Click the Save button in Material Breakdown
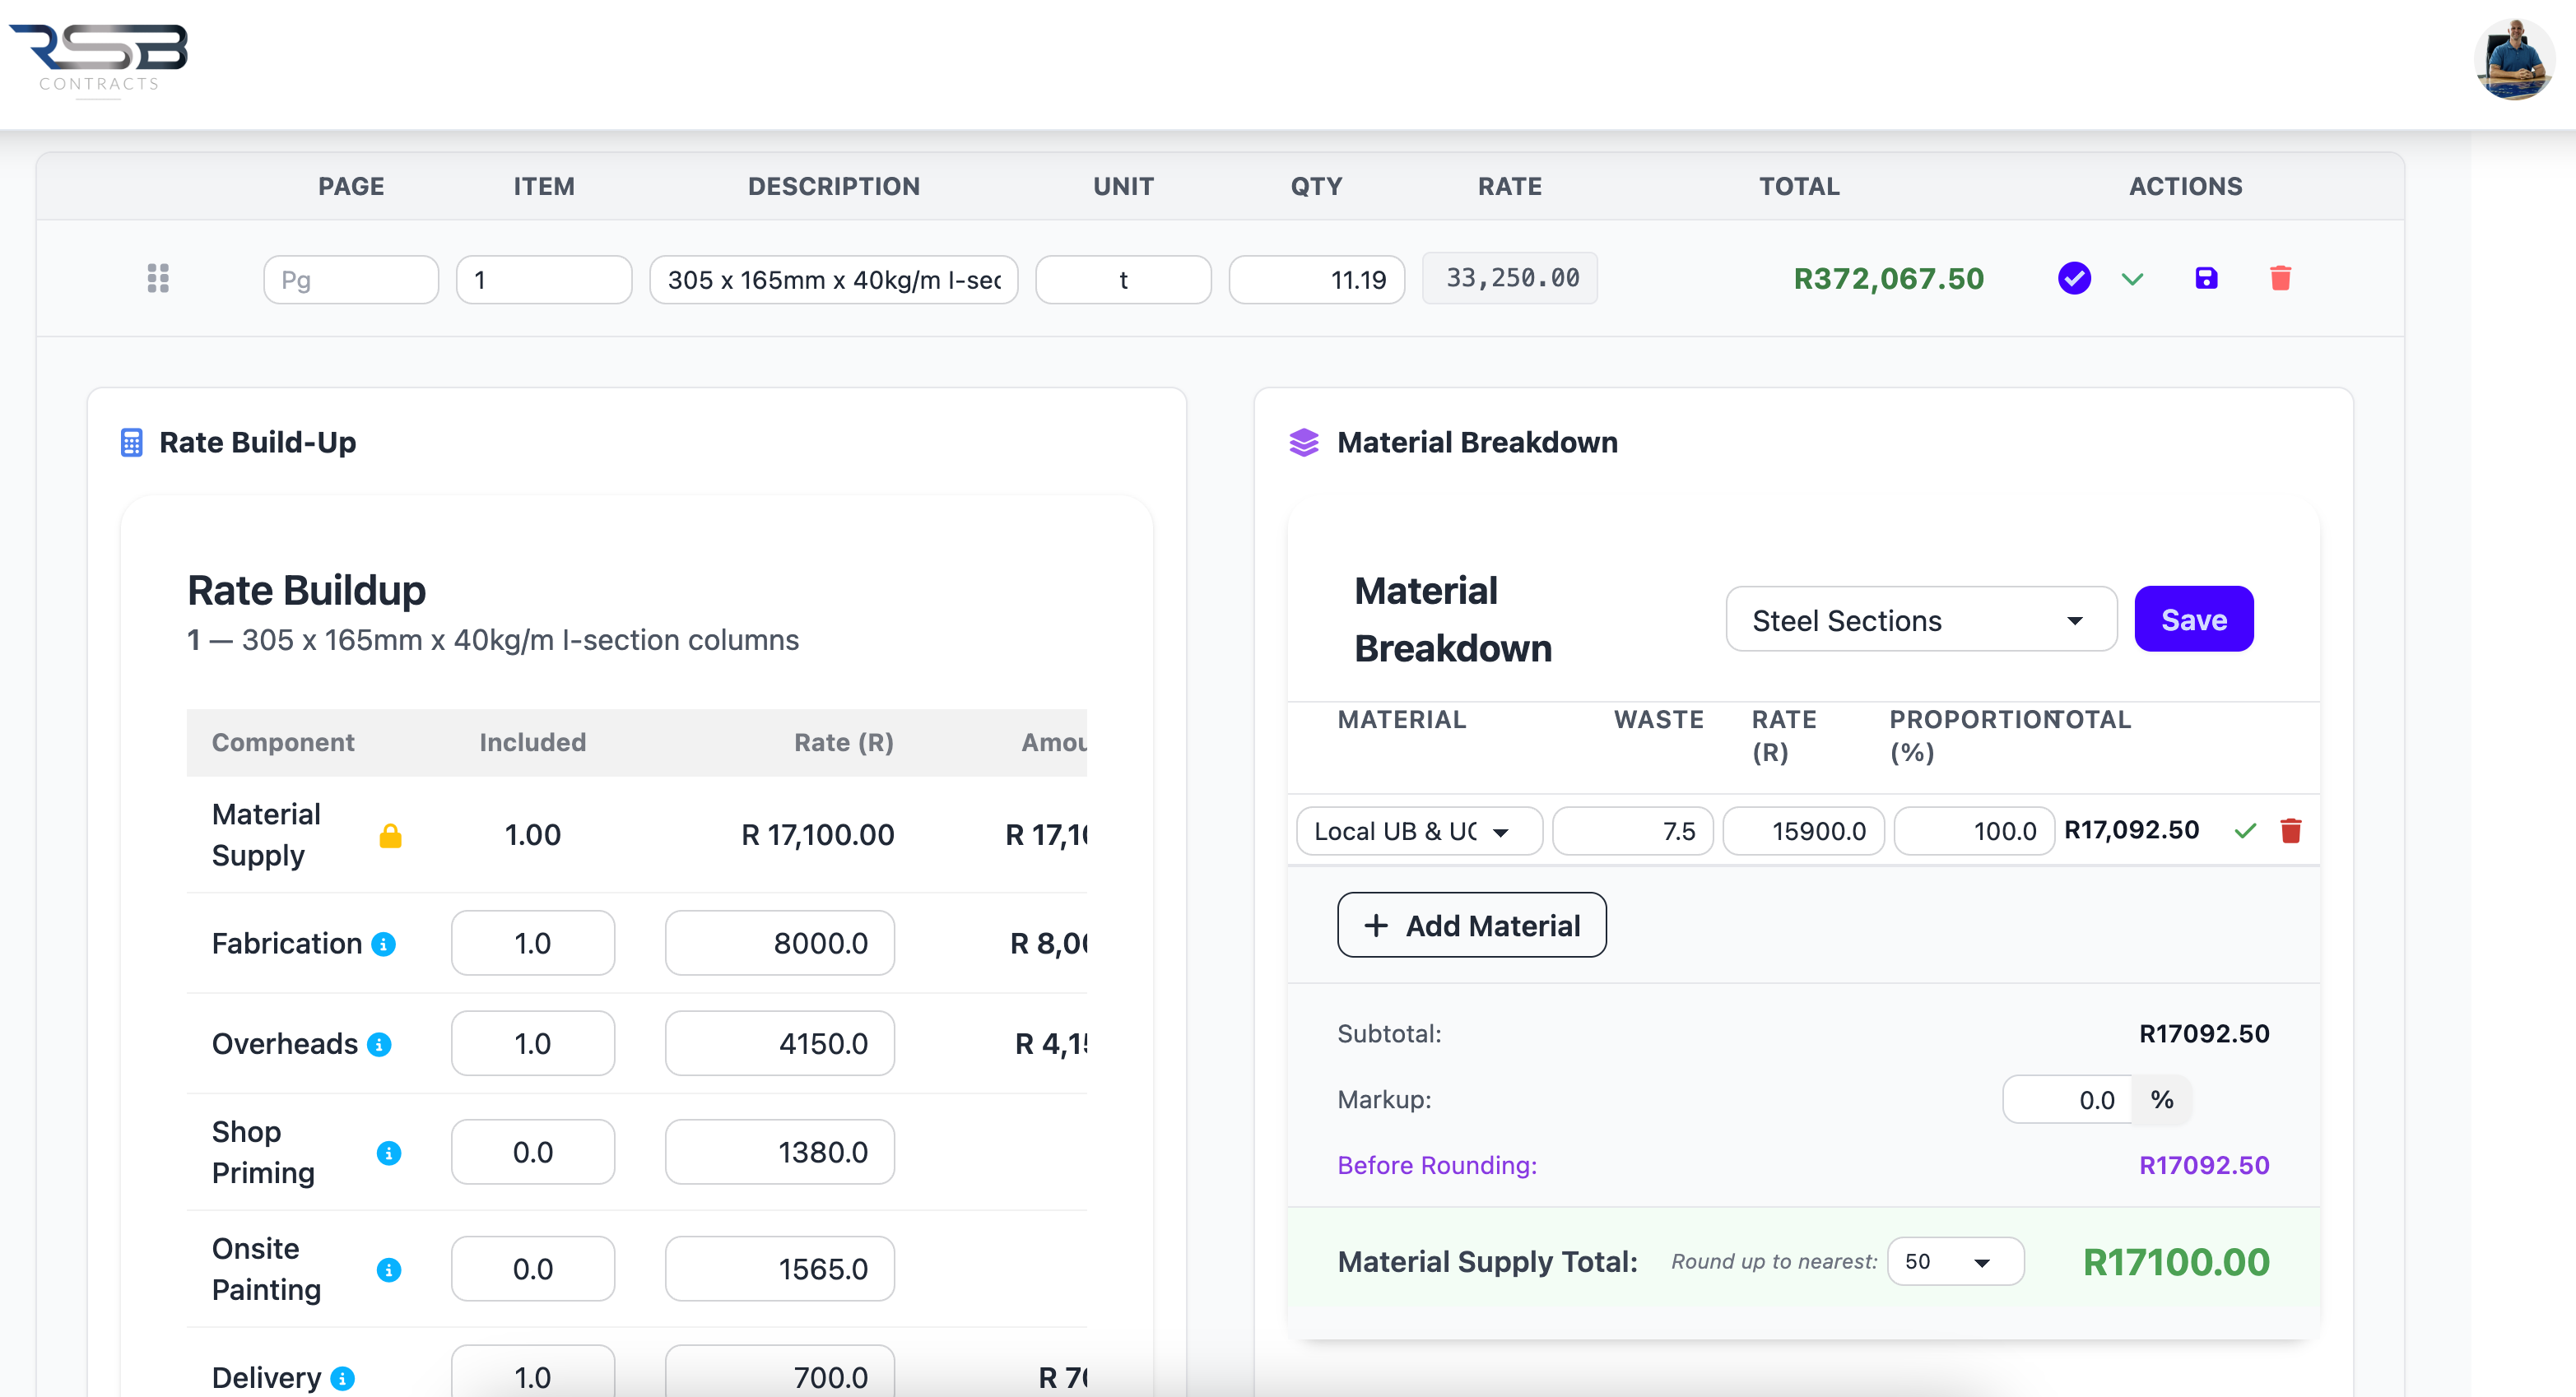 (x=2193, y=620)
